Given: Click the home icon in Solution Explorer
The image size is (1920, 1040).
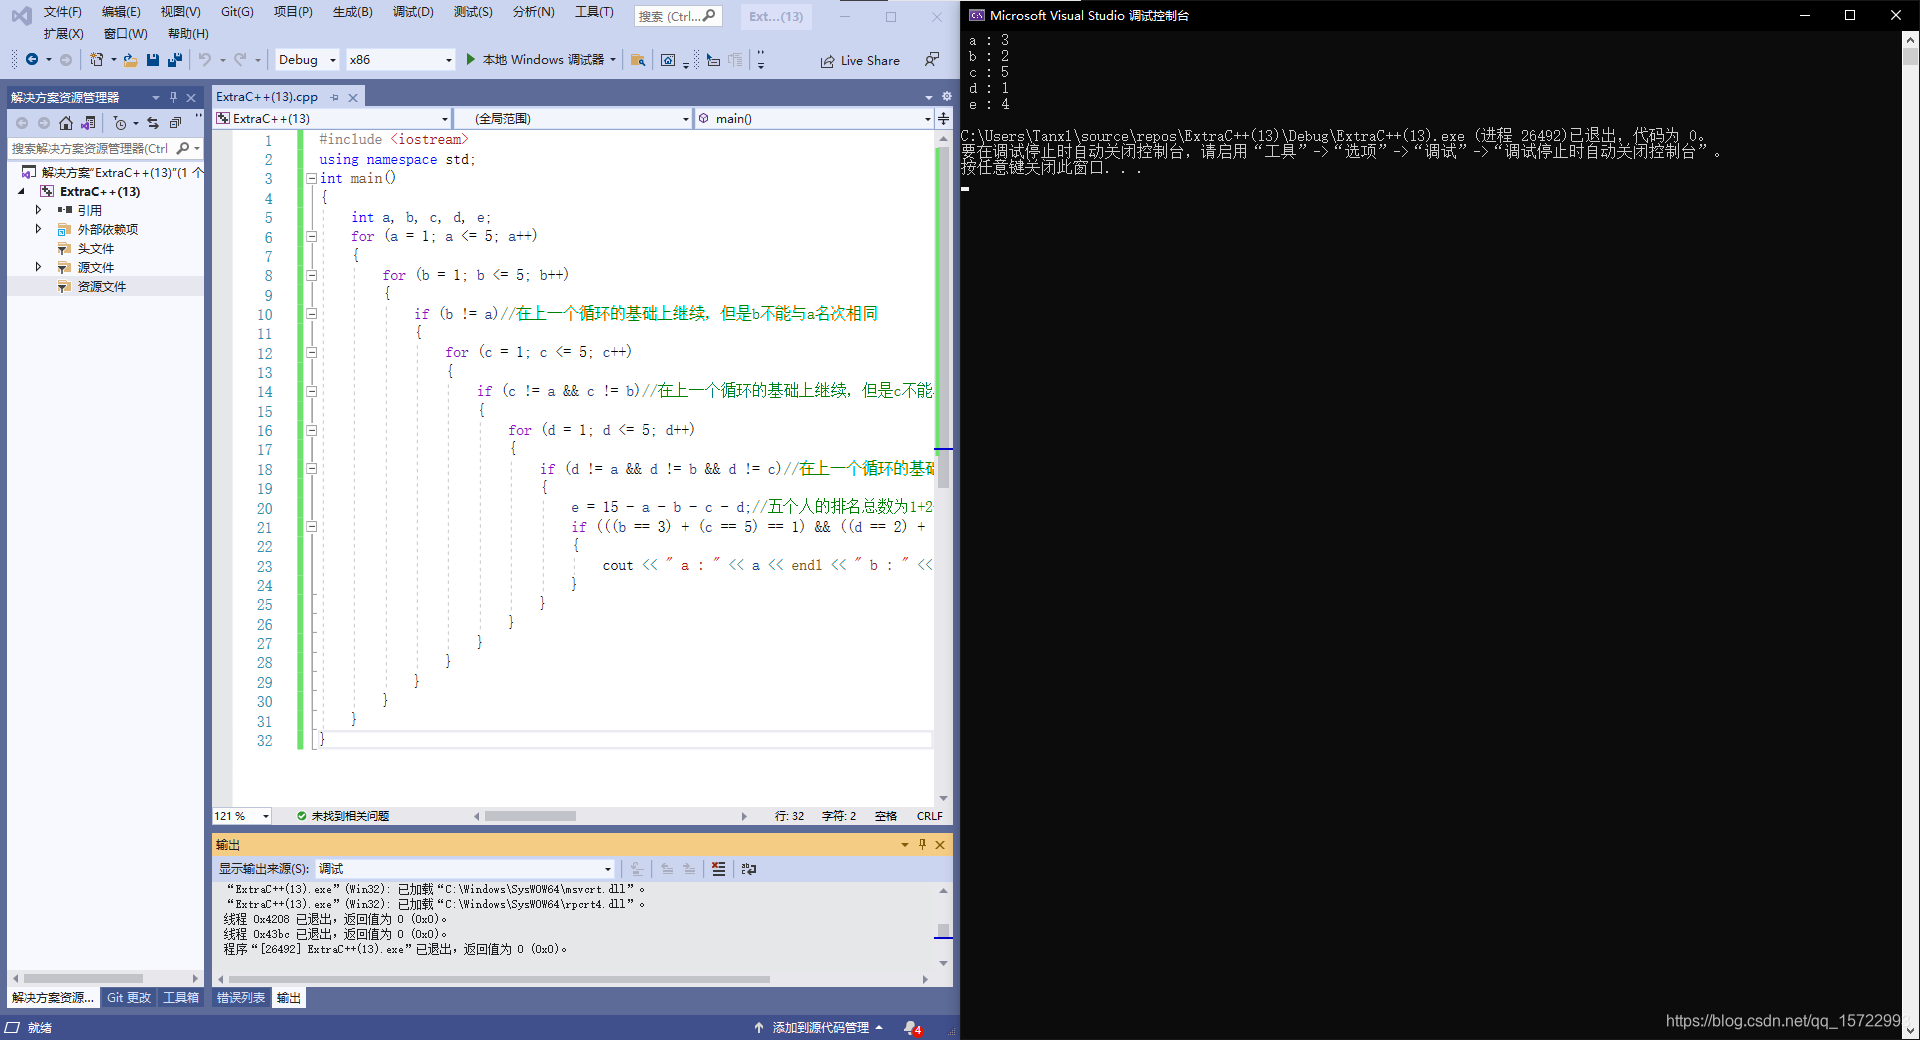Looking at the screenshot, I should [x=66, y=123].
